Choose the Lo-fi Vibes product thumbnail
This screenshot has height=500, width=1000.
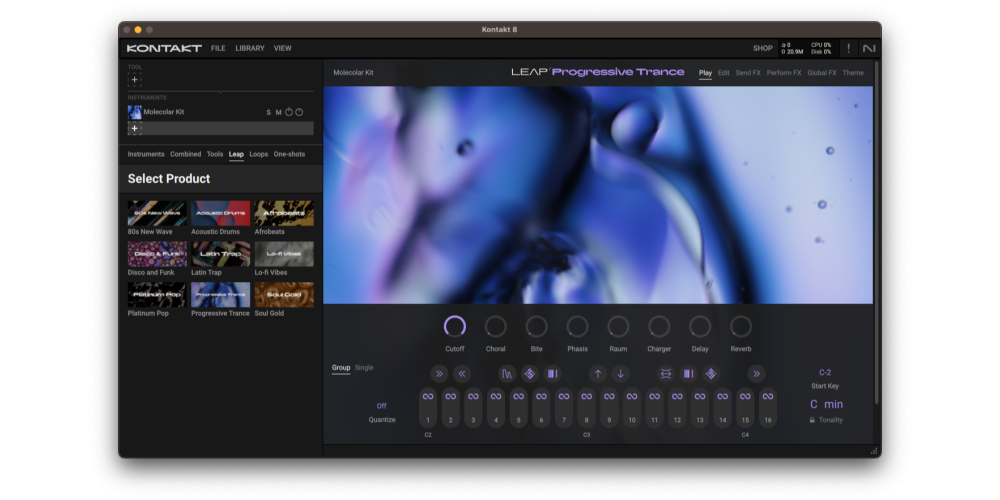pyautogui.click(x=284, y=254)
